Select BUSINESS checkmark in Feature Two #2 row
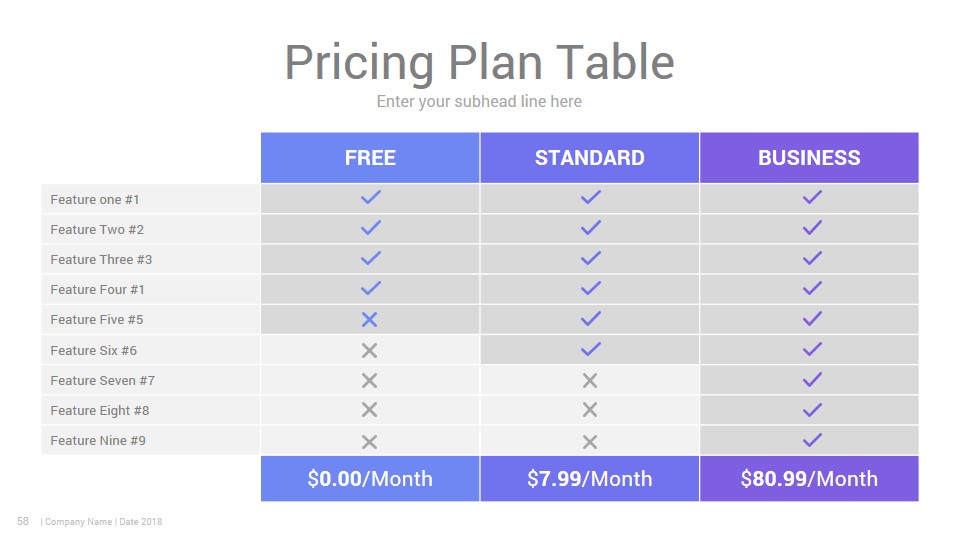Image resolution: width=960 pixels, height=540 pixels. pyautogui.click(x=812, y=228)
